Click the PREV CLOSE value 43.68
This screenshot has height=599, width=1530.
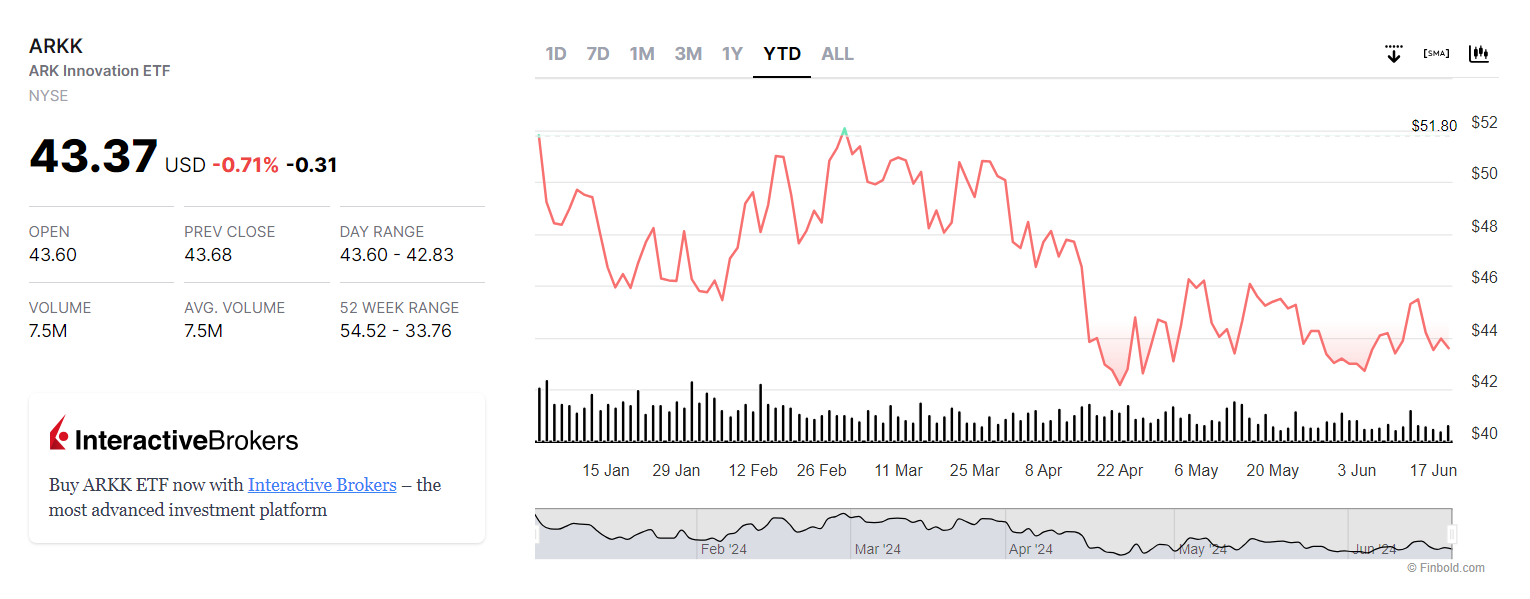point(208,255)
